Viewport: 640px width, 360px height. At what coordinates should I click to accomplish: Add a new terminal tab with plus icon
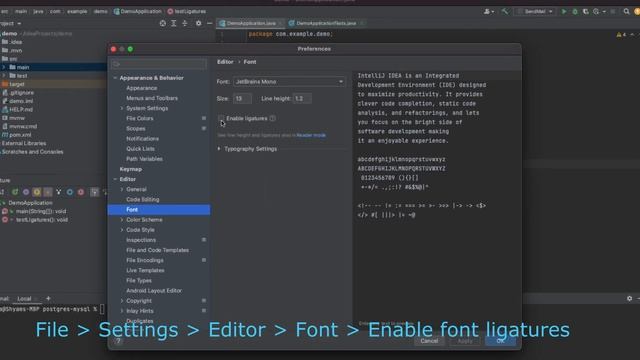48,298
